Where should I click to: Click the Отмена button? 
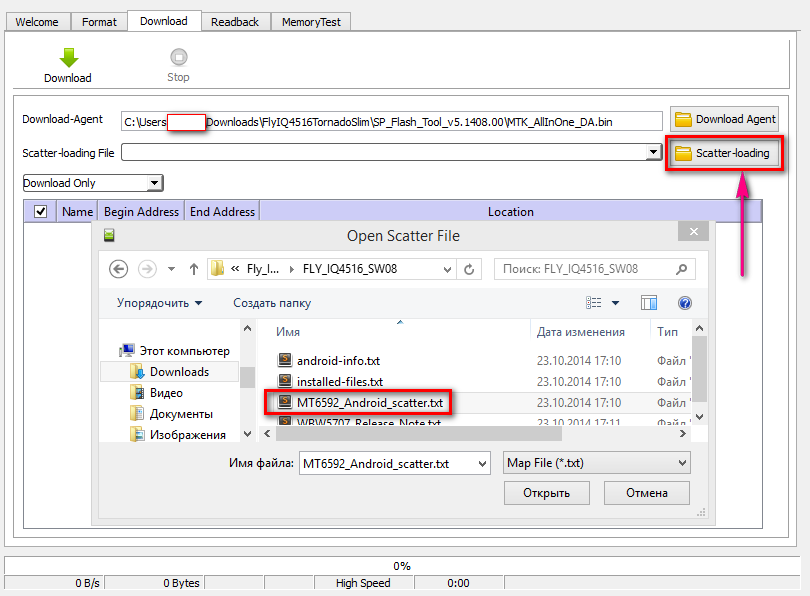[x=648, y=493]
